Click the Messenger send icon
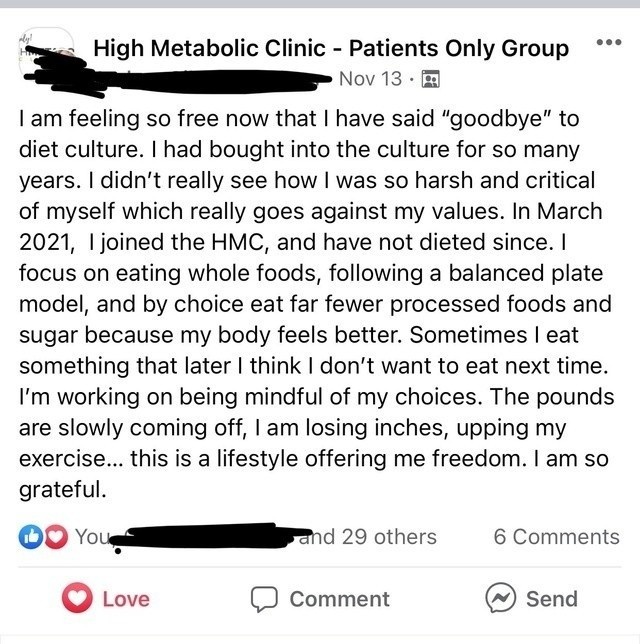This screenshot has height=644, width=640. point(500,598)
